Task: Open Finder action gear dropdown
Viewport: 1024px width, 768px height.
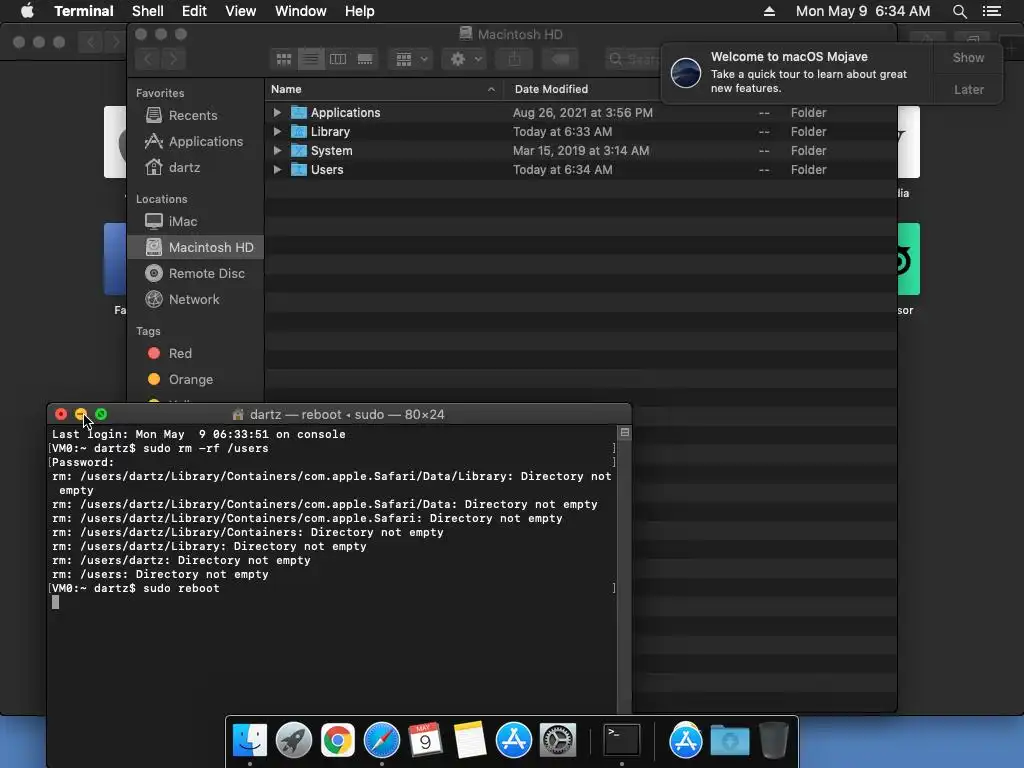Action: (464, 59)
